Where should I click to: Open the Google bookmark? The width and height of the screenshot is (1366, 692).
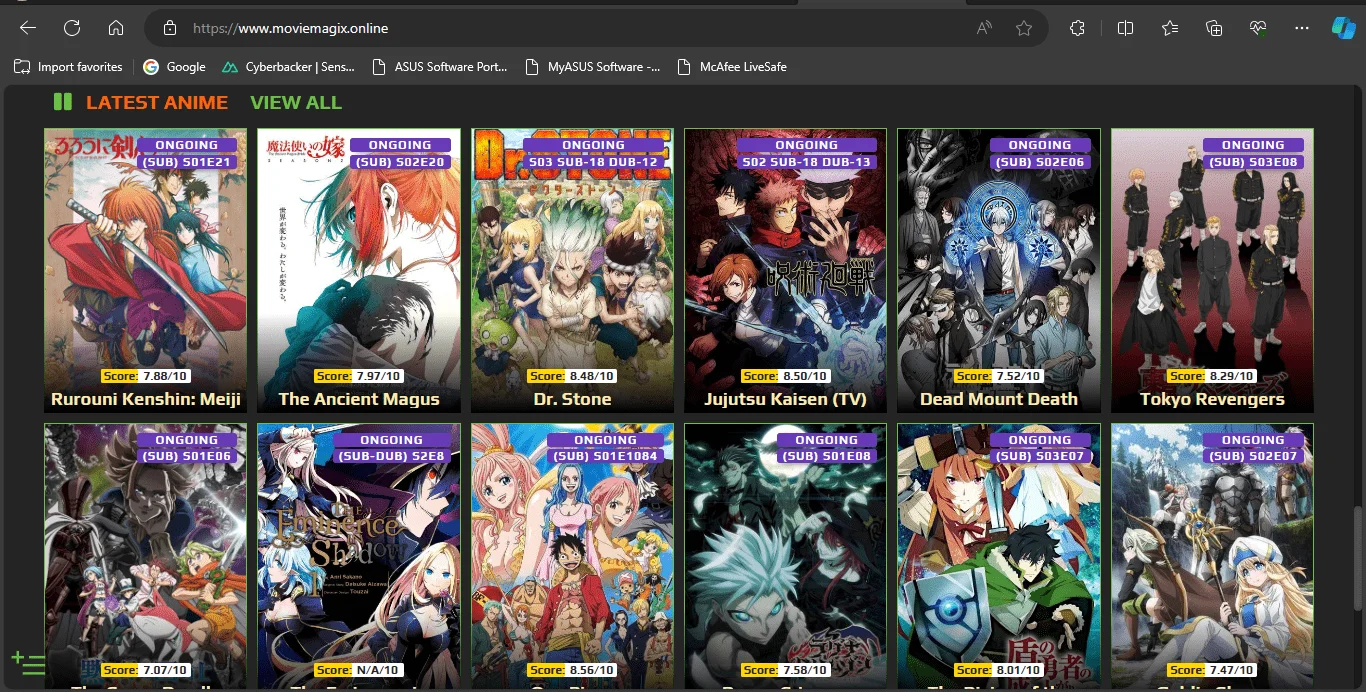tap(174, 67)
